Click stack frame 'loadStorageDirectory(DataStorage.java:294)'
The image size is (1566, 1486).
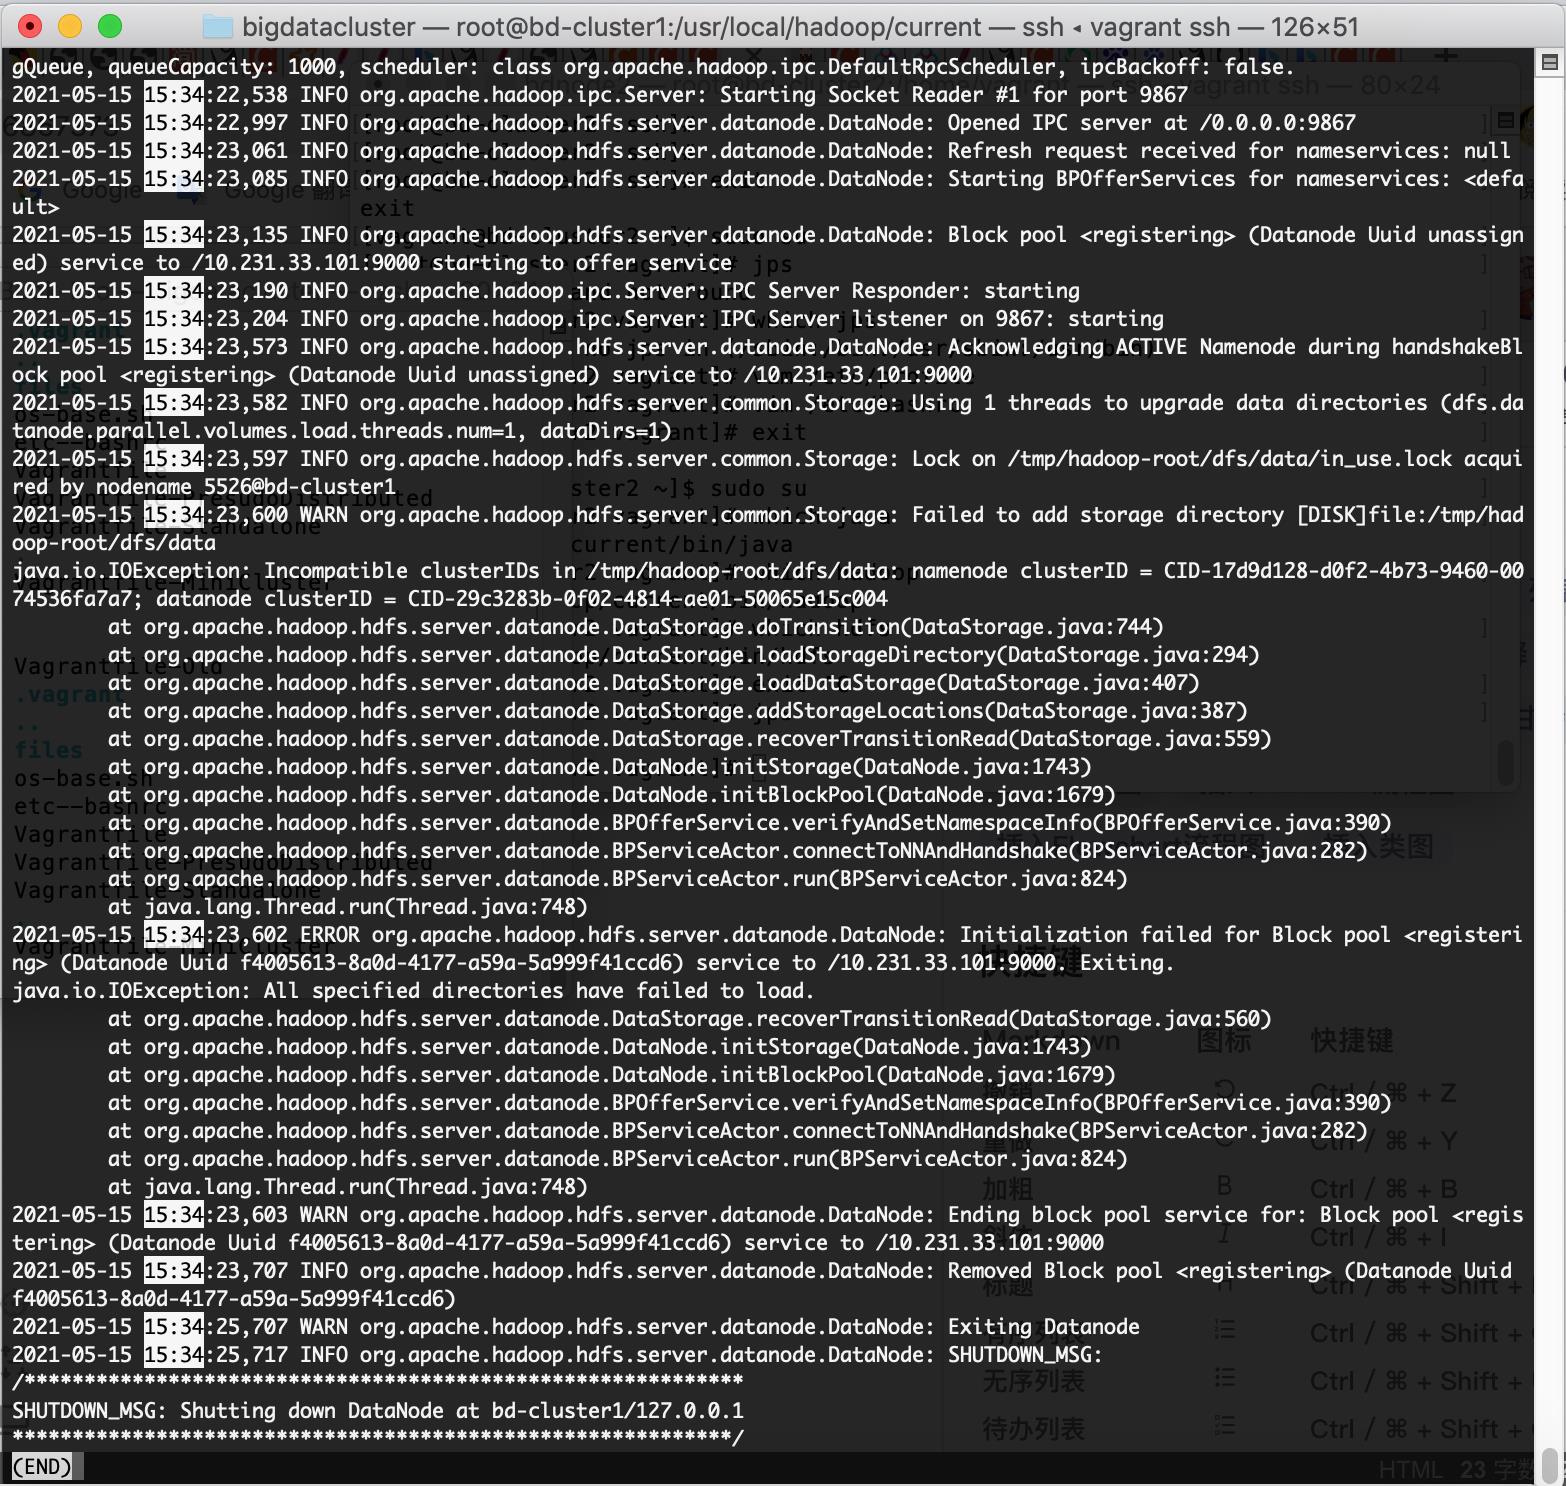coord(1008,655)
